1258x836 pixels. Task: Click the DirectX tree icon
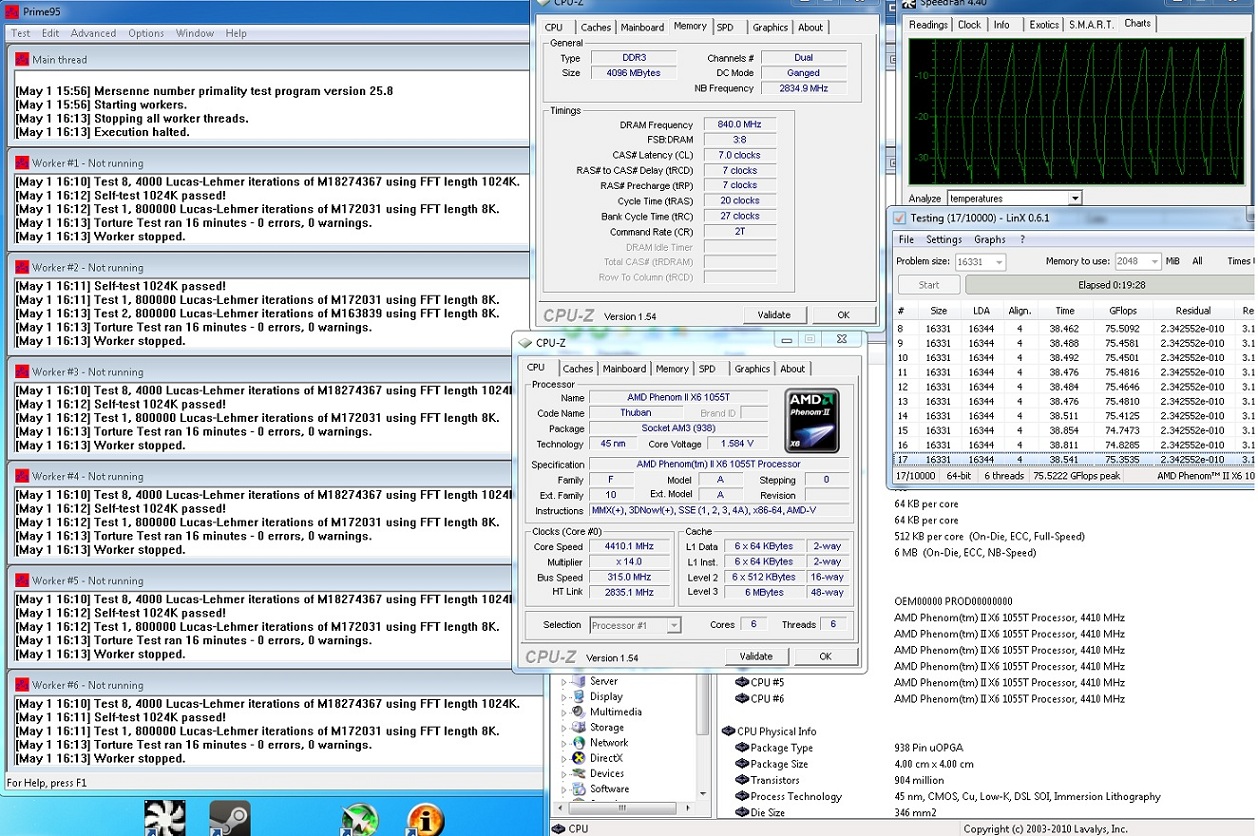coord(580,758)
